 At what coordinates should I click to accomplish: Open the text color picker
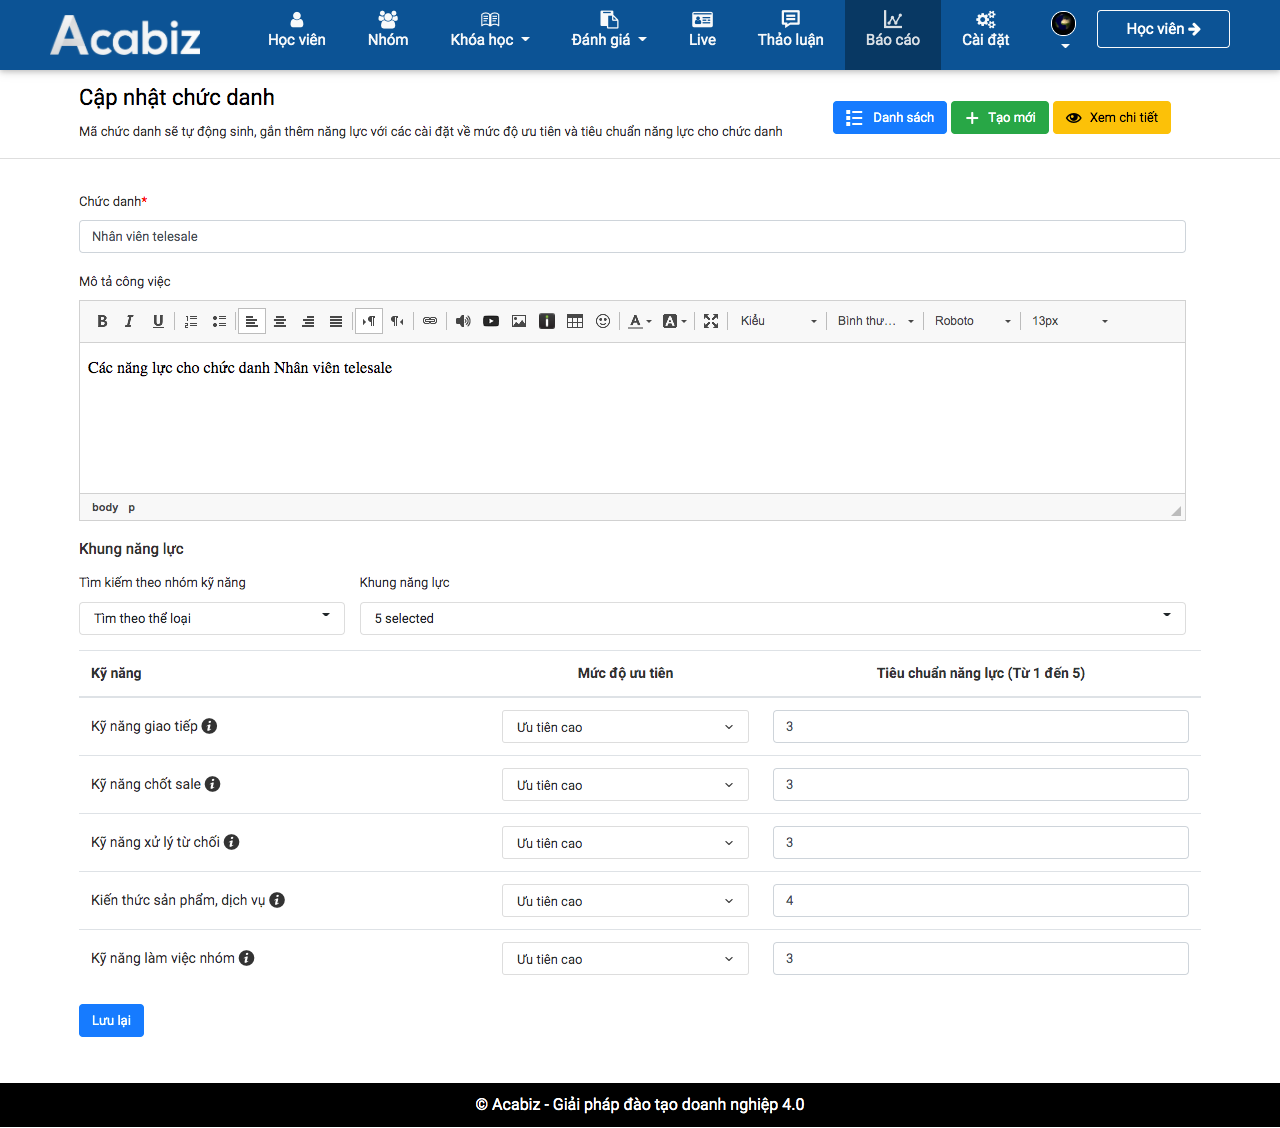pos(640,321)
